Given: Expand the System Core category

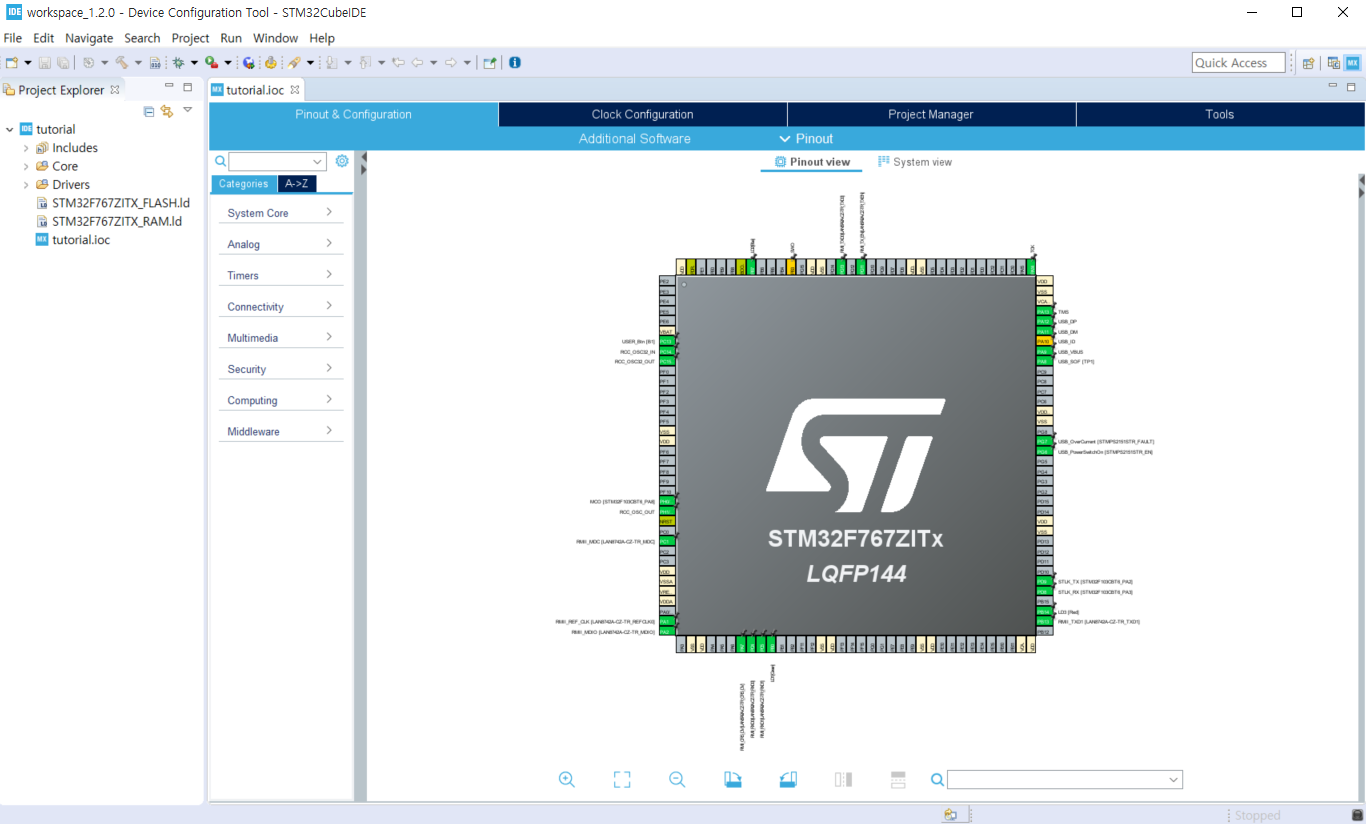Looking at the screenshot, I should tap(281, 213).
